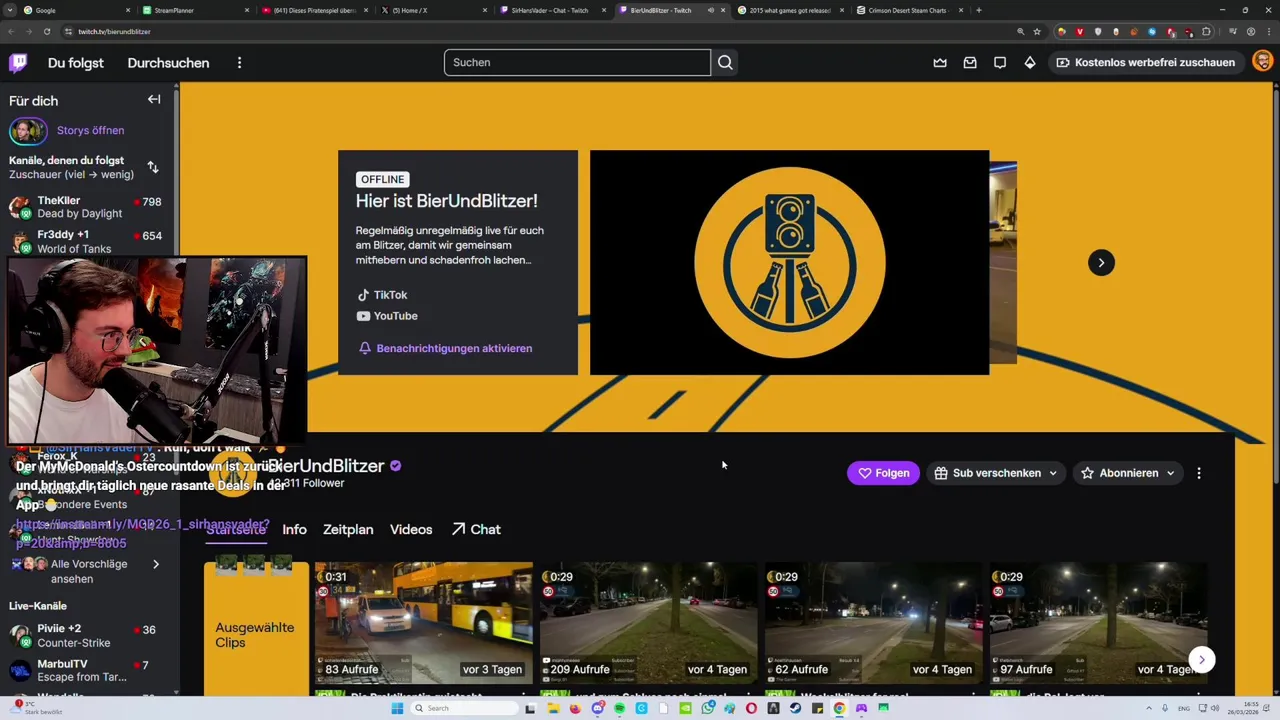Open the Storys avatar ring

(28, 131)
